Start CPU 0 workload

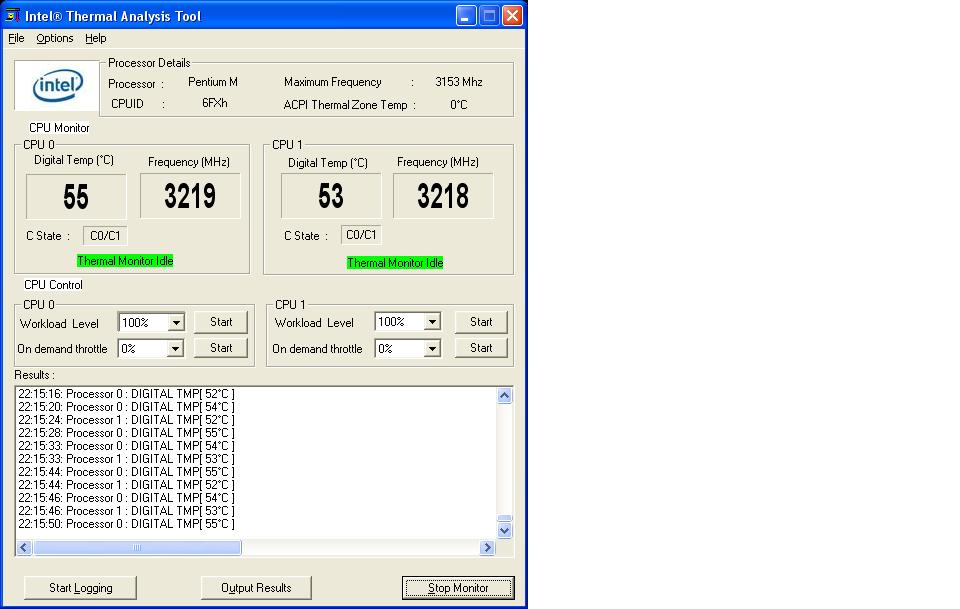221,322
